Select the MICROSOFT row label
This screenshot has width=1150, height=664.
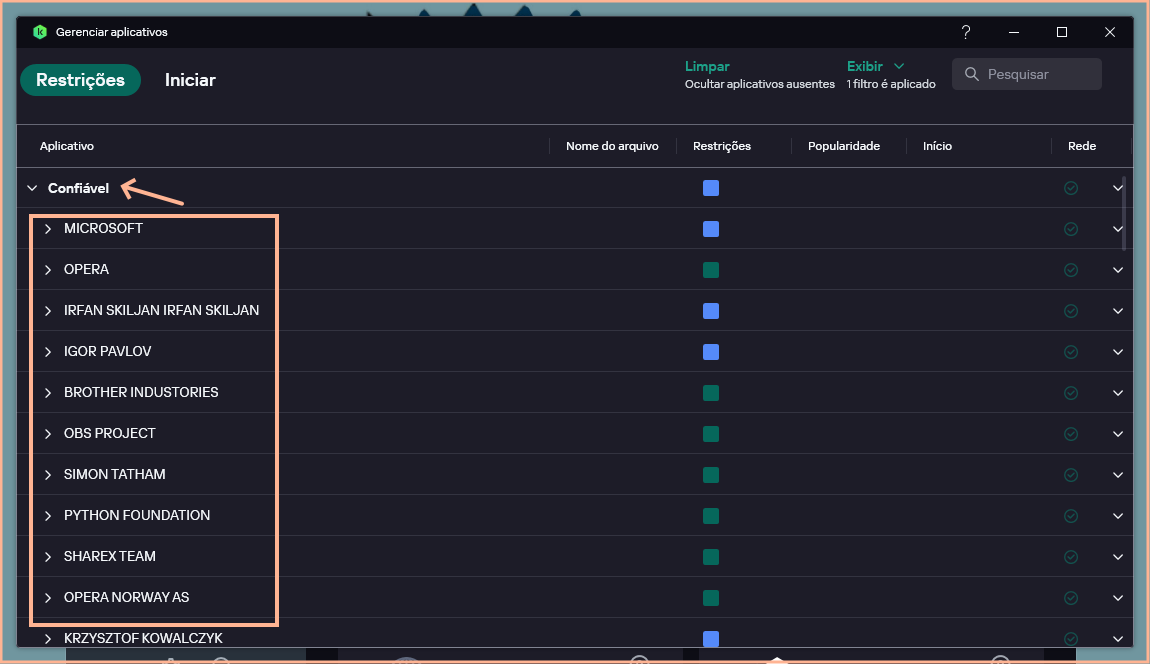103,228
